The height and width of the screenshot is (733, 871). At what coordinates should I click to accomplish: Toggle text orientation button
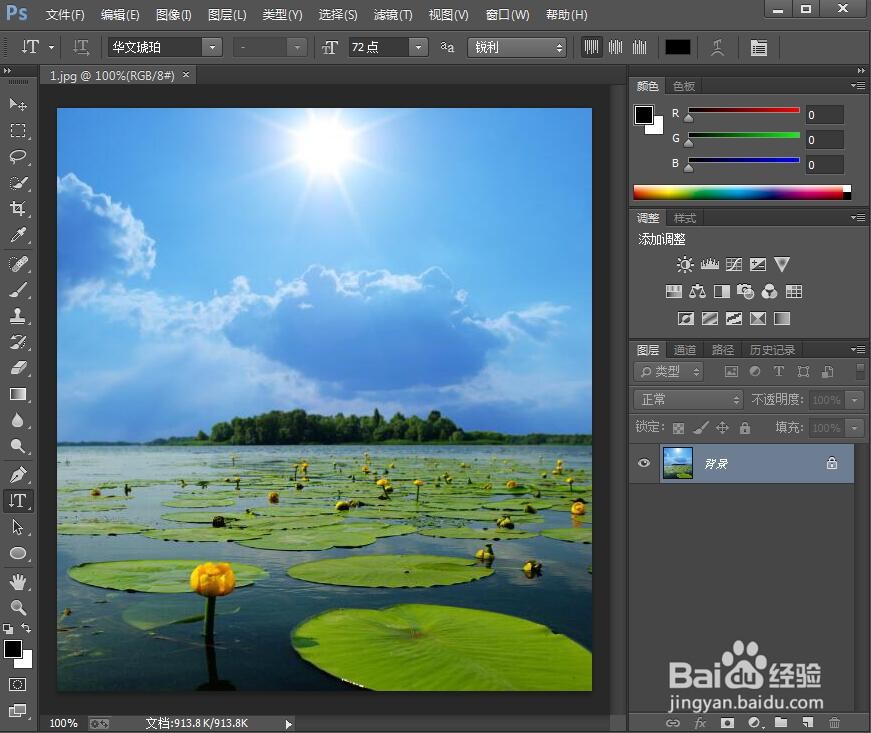81,48
